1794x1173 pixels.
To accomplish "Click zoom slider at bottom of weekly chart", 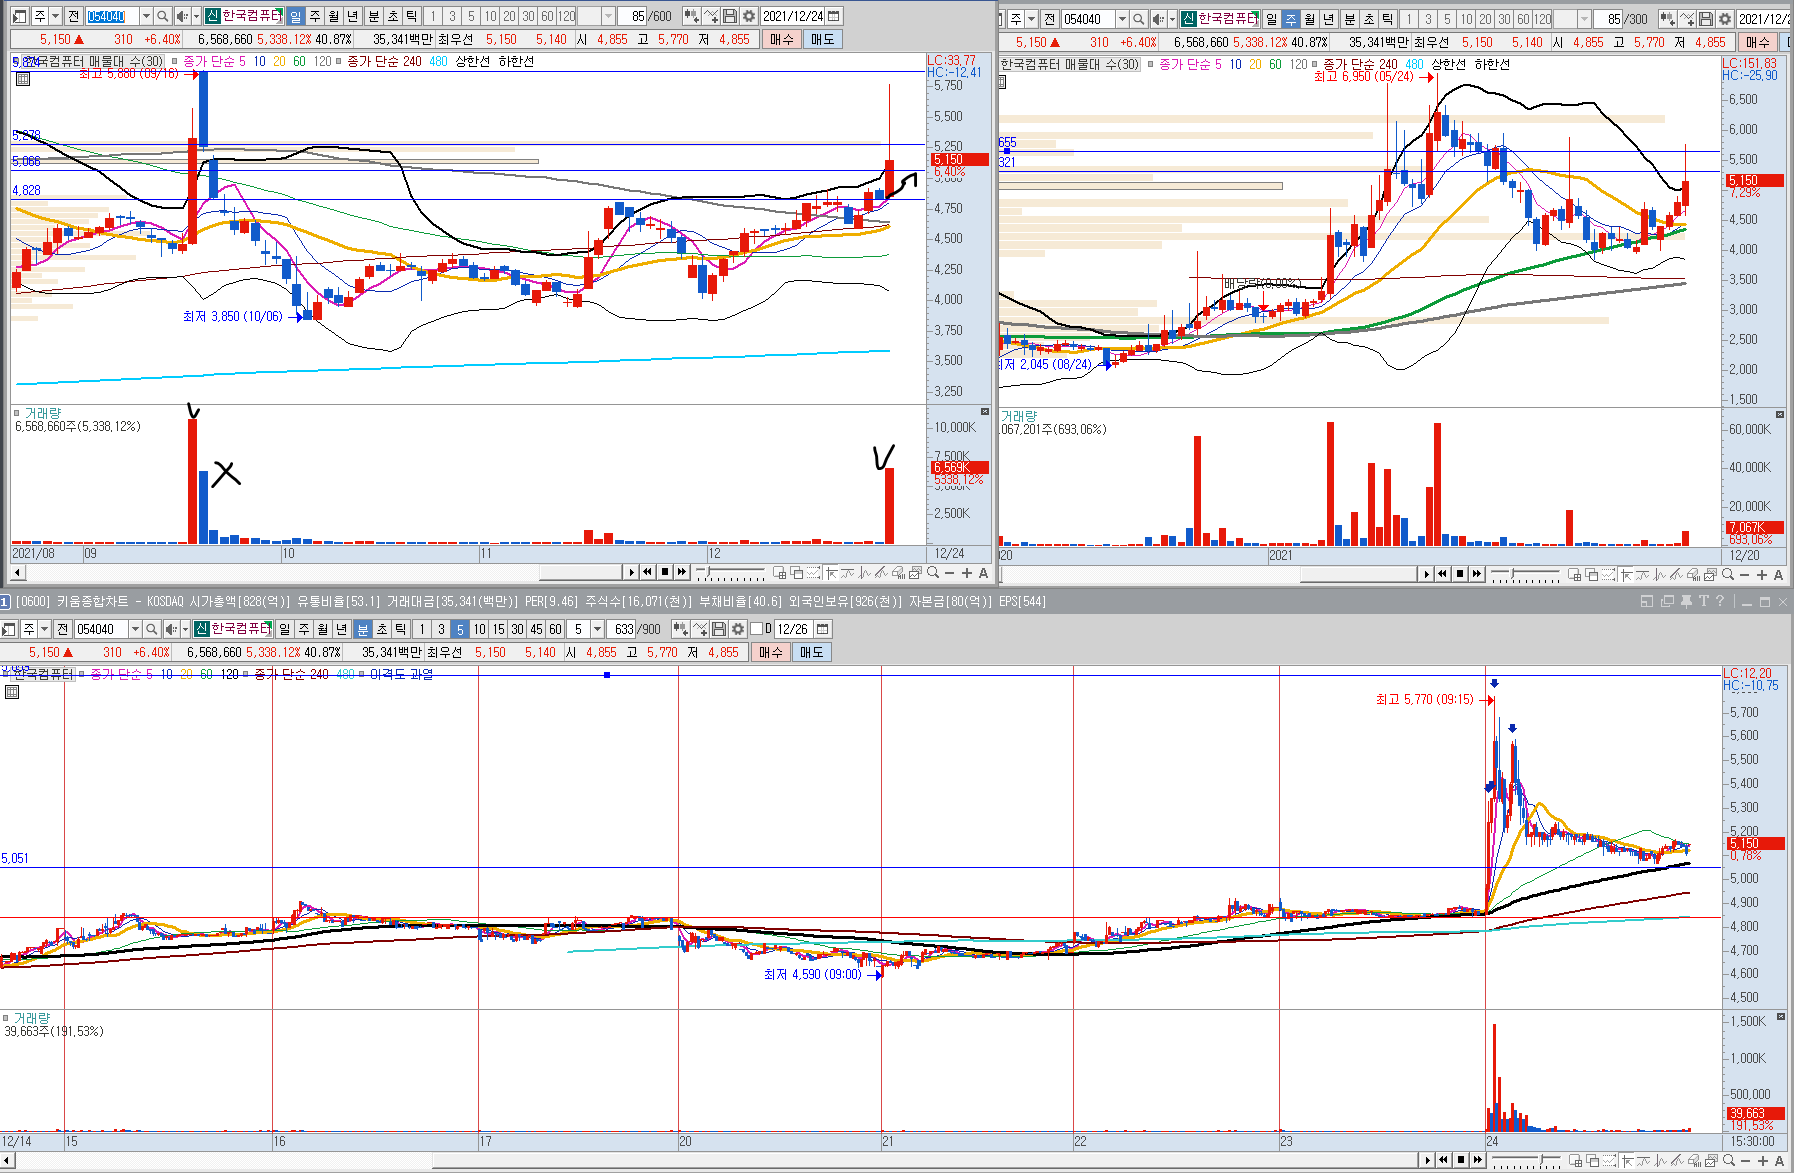I will (1525, 575).
